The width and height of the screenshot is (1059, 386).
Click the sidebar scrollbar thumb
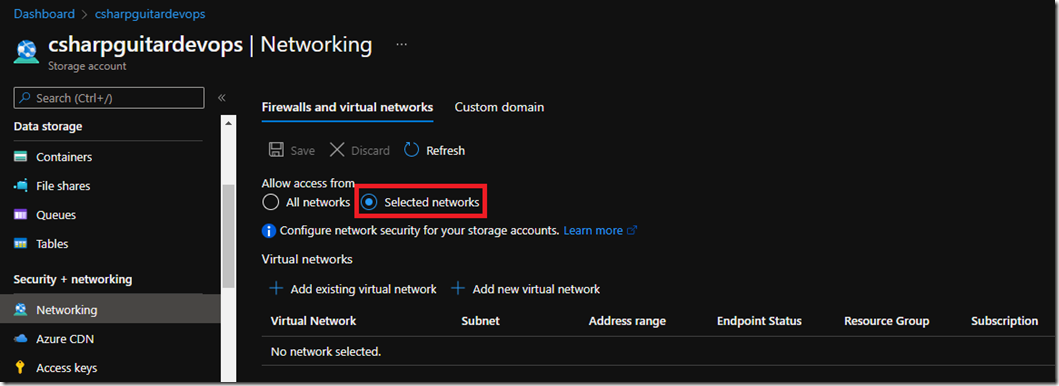click(228, 236)
